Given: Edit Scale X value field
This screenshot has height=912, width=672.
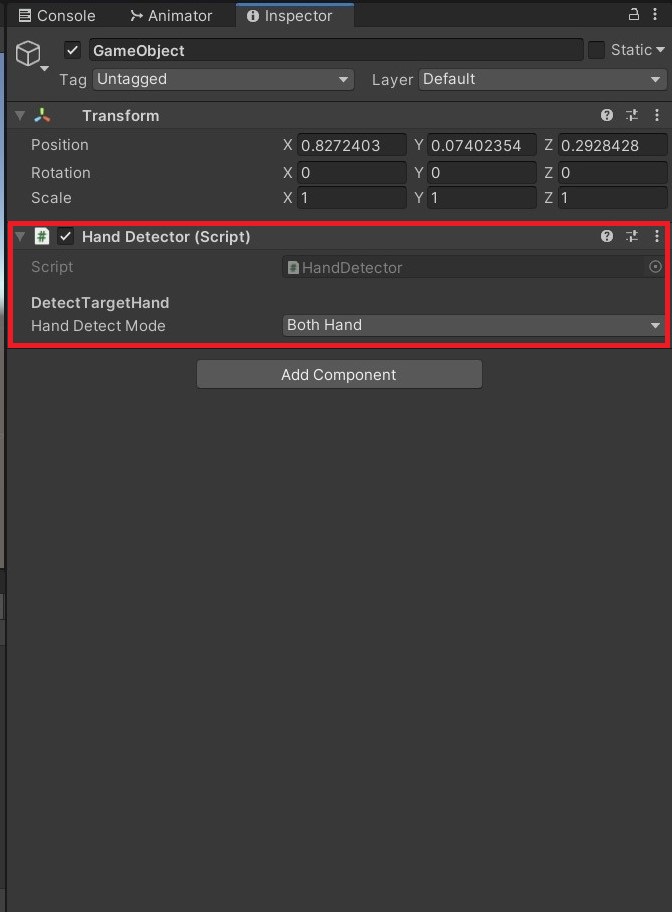Looking at the screenshot, I should point(351,198).
